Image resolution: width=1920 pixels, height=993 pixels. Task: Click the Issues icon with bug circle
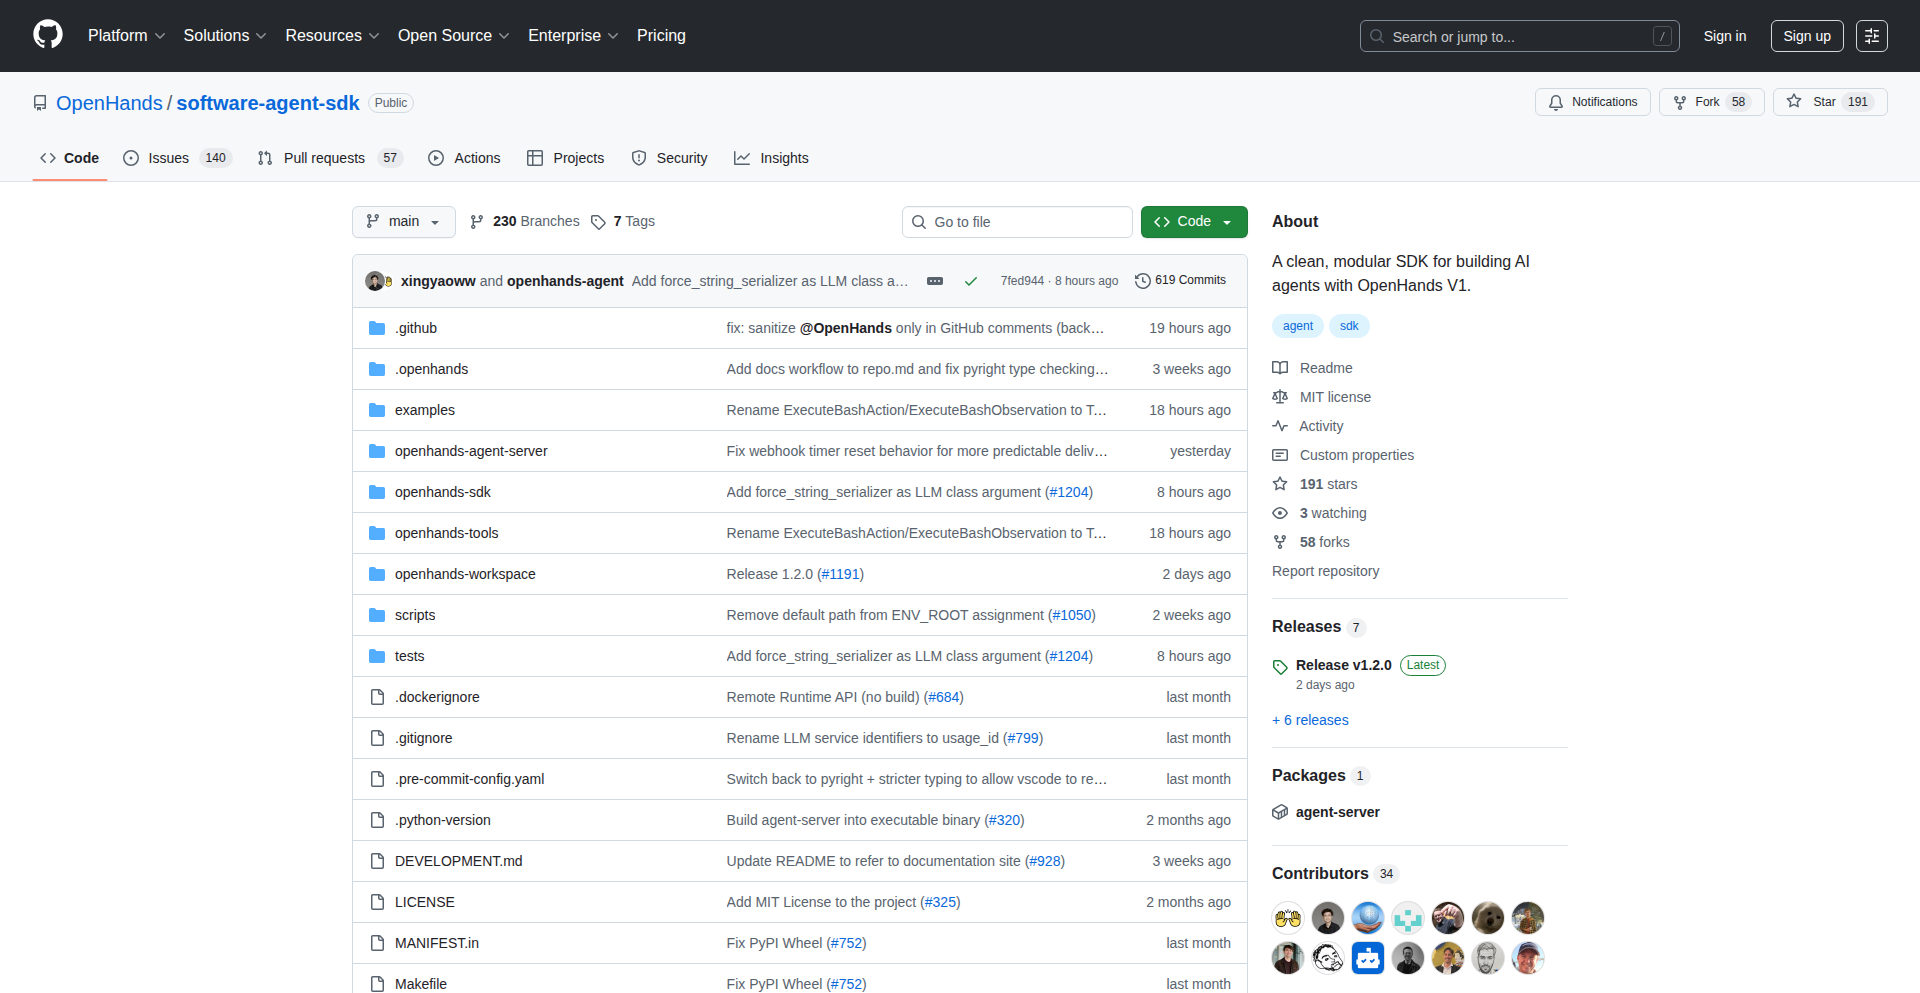tap(131, 158)
